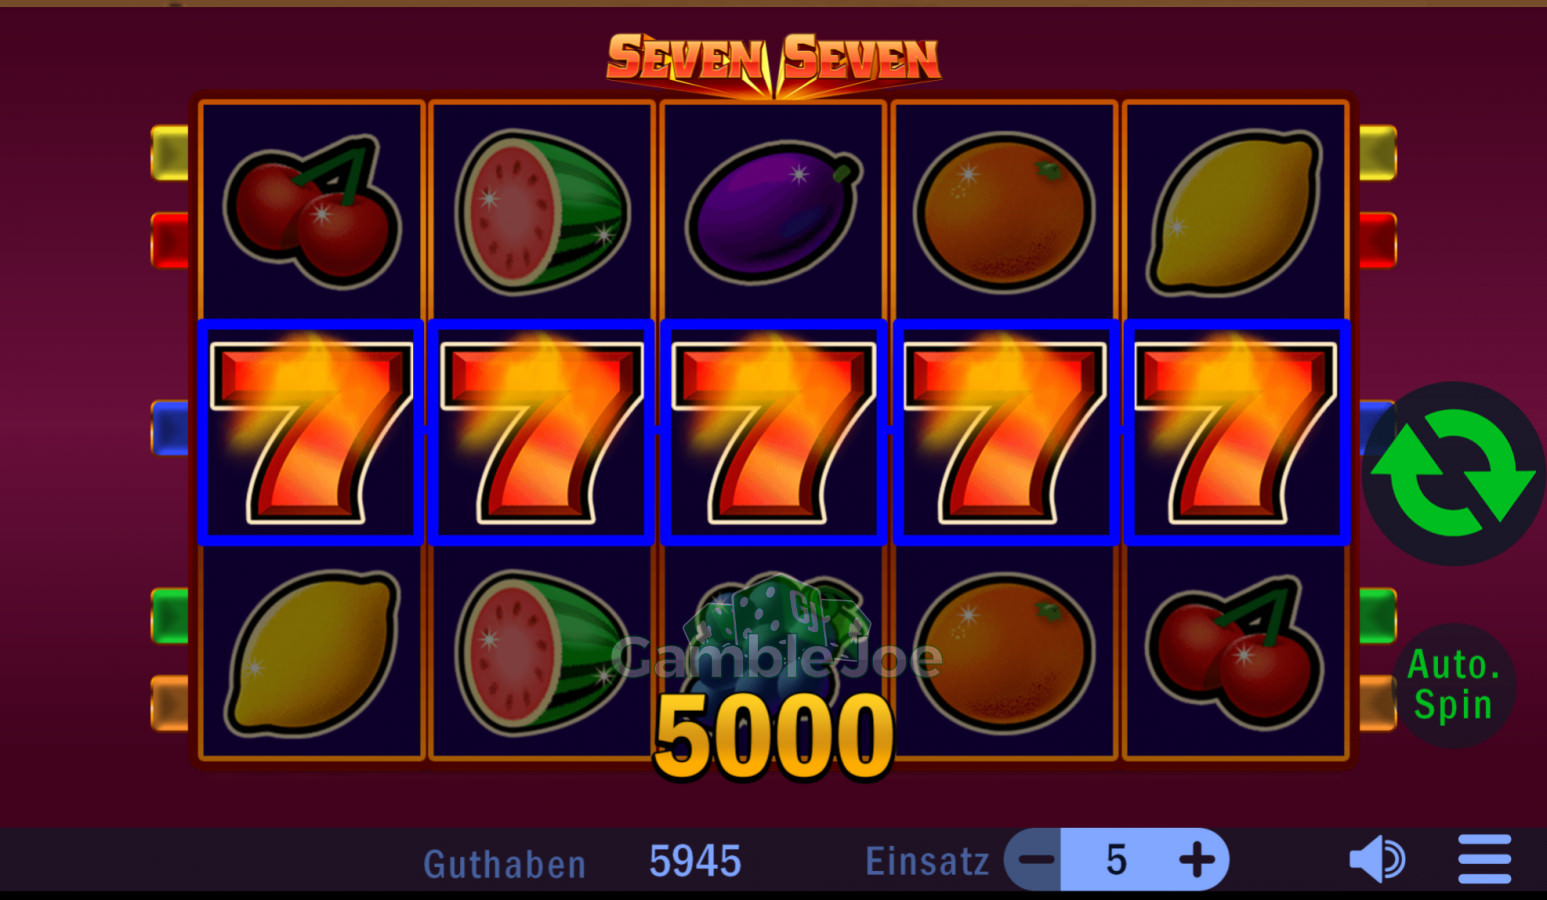The height and width of the screenshot is (900, 1547).
Task: Select the blue payline marker on left
Action: 170,428
